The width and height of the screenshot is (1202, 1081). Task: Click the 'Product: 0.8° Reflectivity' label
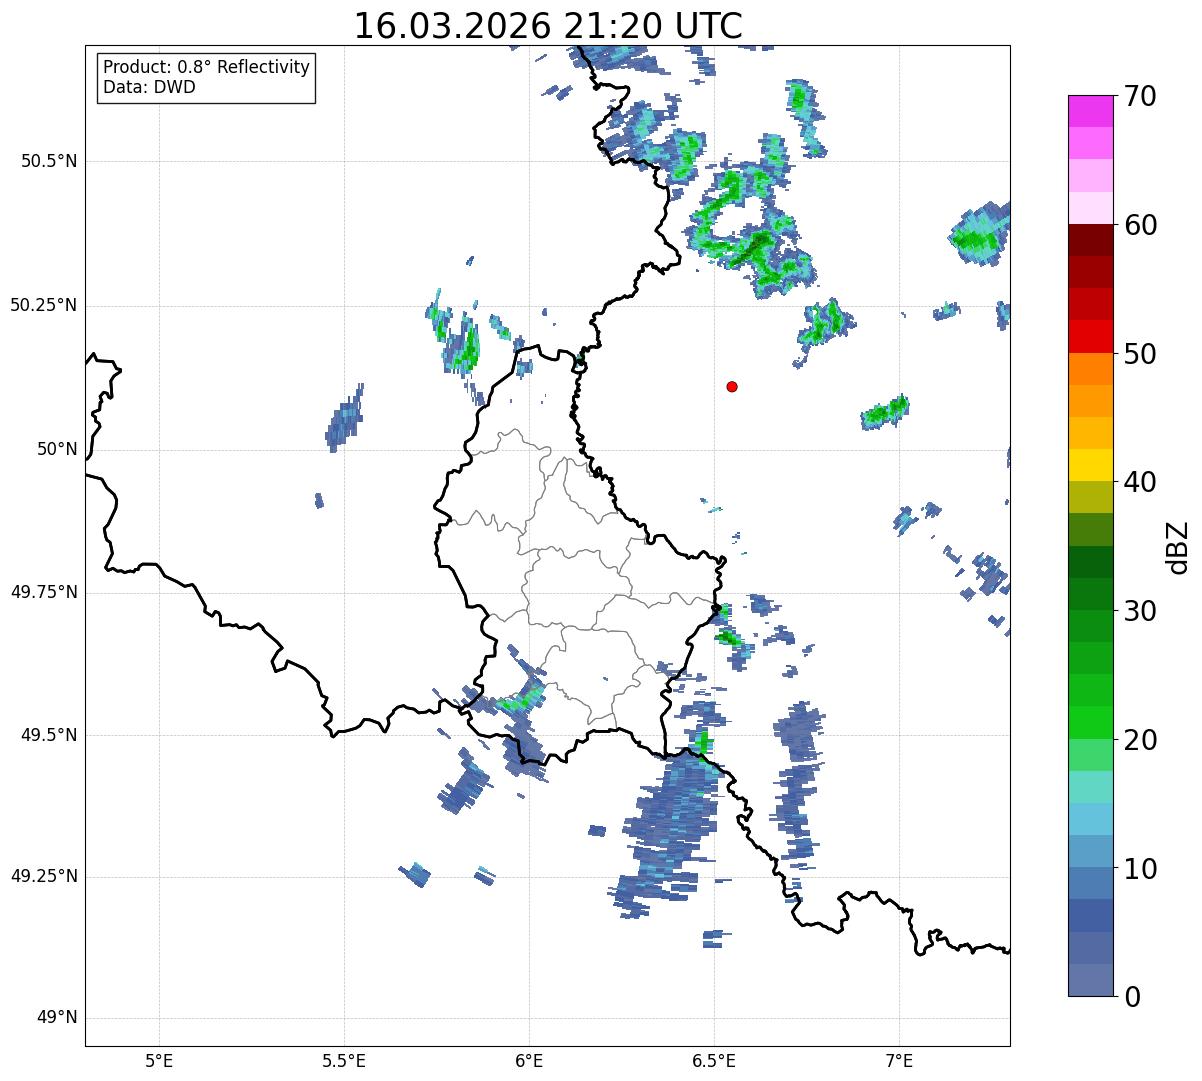(x=207, y=67)
